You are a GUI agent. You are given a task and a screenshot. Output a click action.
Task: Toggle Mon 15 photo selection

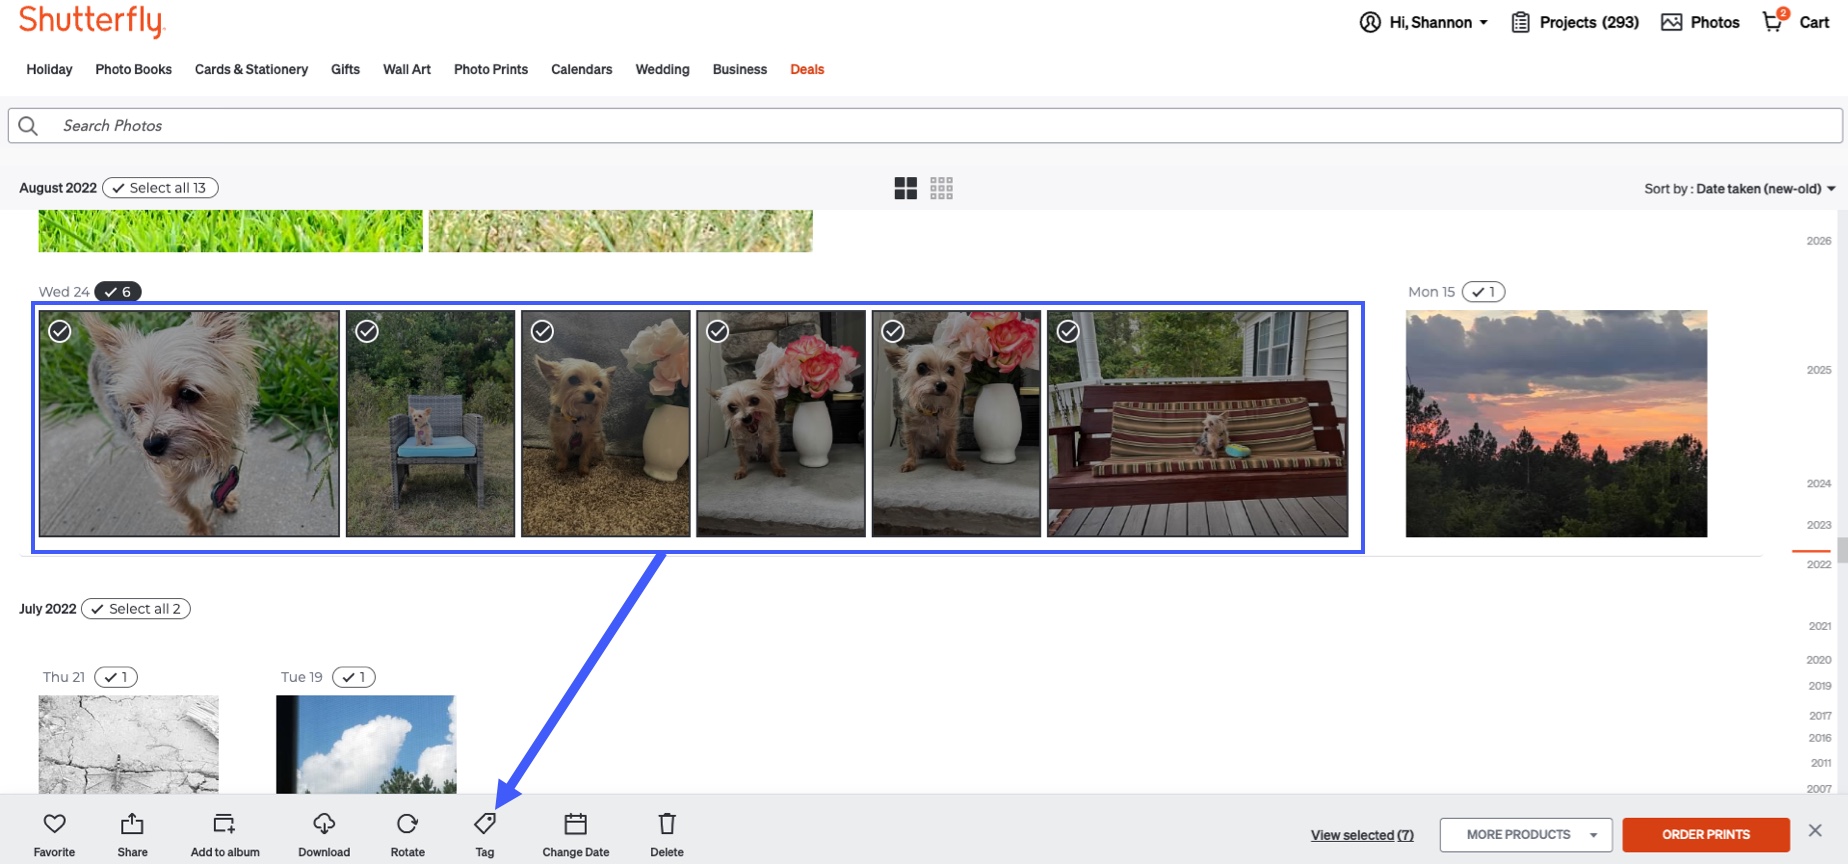[1483, 292]
